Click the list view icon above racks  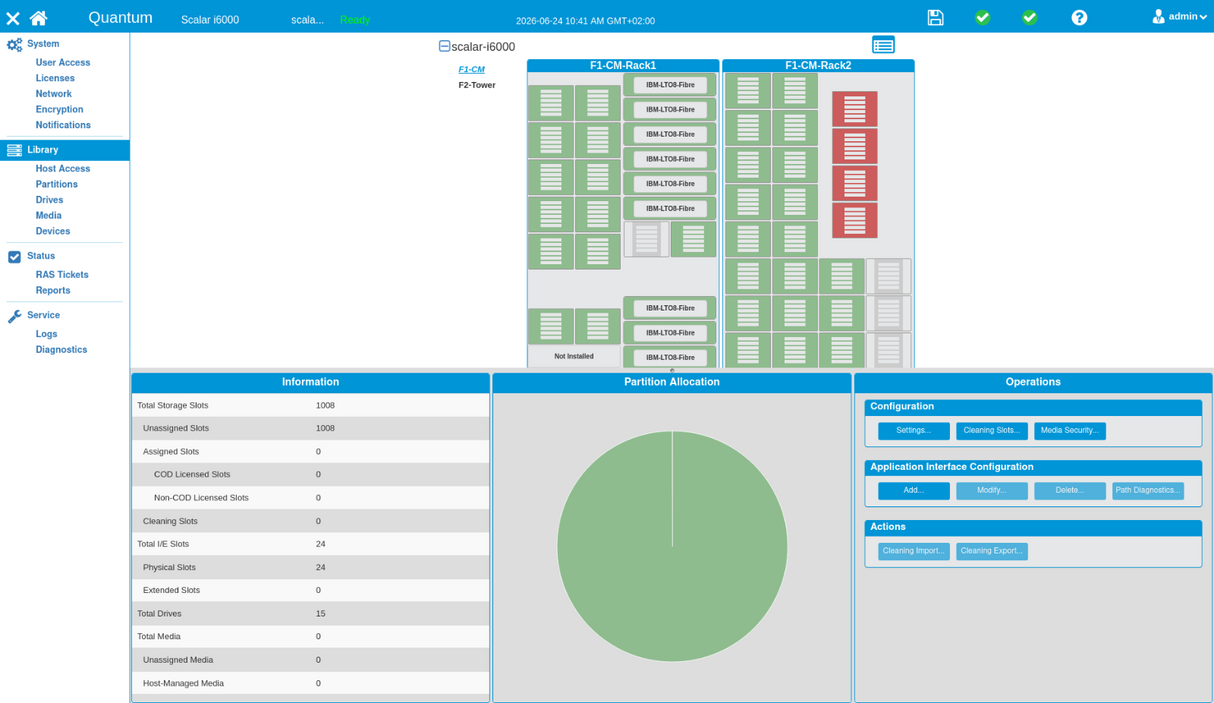883,45
